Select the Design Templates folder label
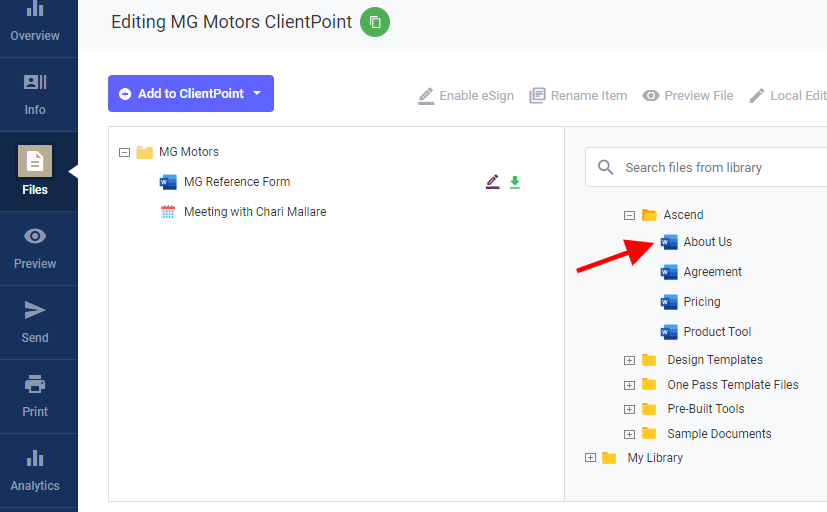The image size is (827, 512). [715, 360]
